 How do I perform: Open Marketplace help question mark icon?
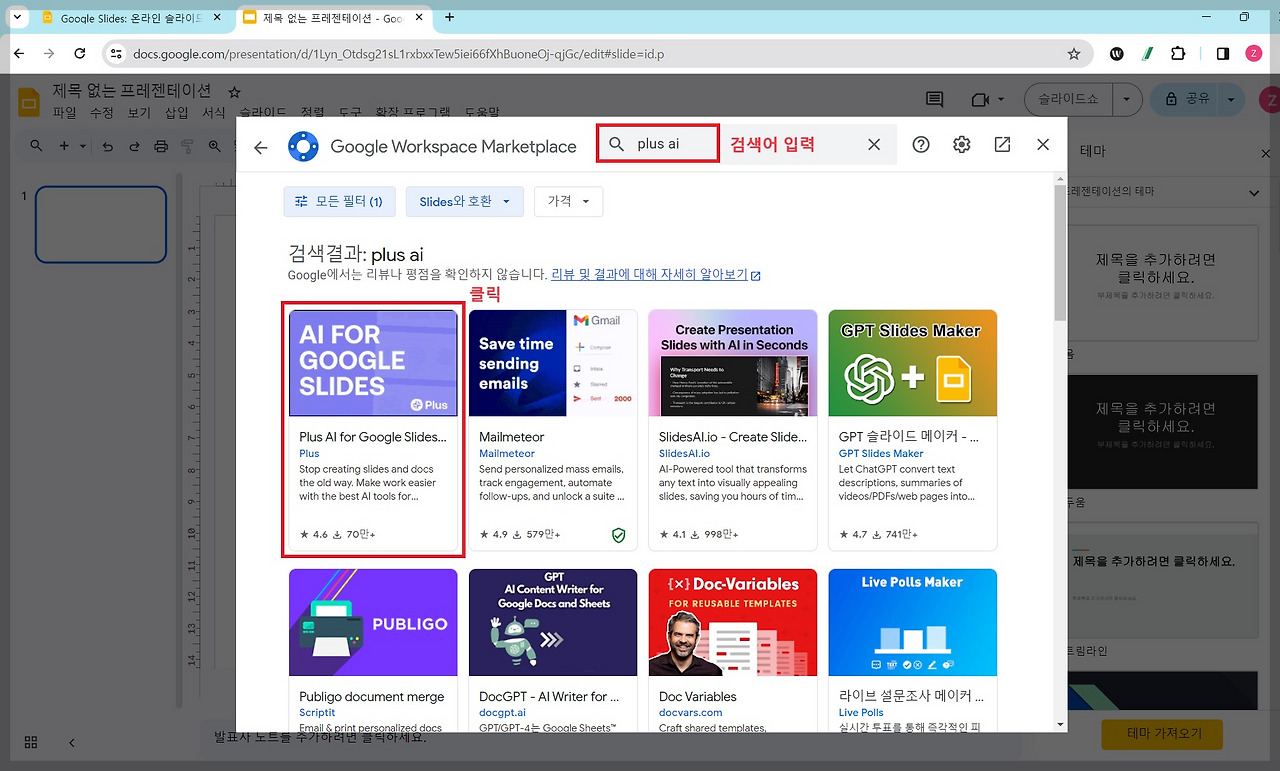(921, 145)
